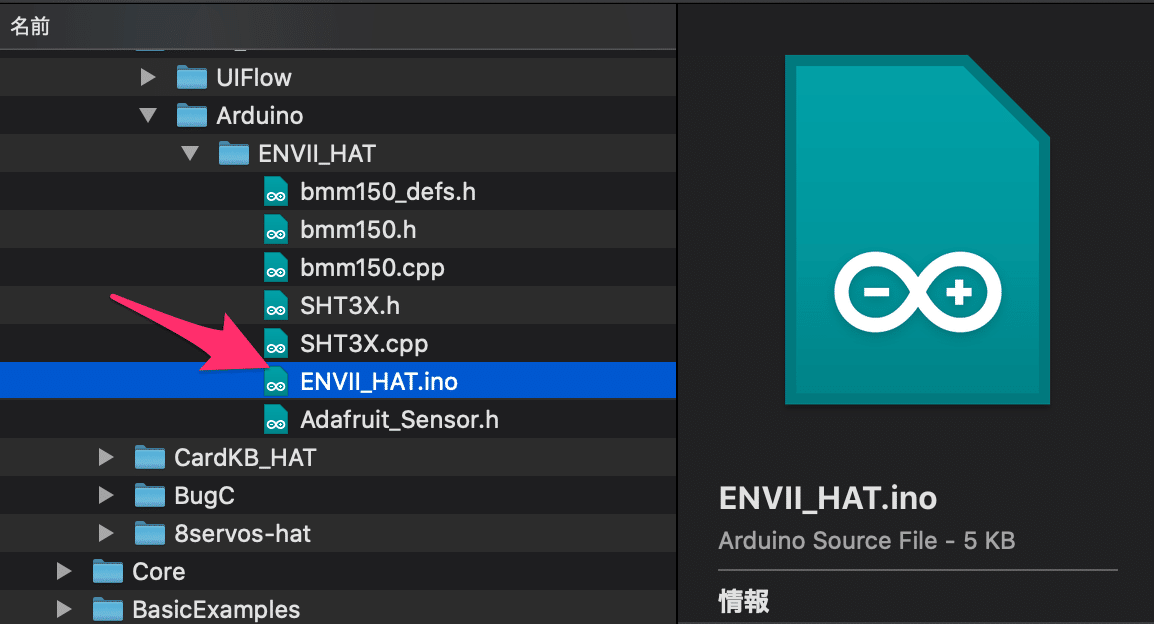Select the BasicExamples folder name
Viewport: 1154px width, 624px height.
(x=216, y=610)
